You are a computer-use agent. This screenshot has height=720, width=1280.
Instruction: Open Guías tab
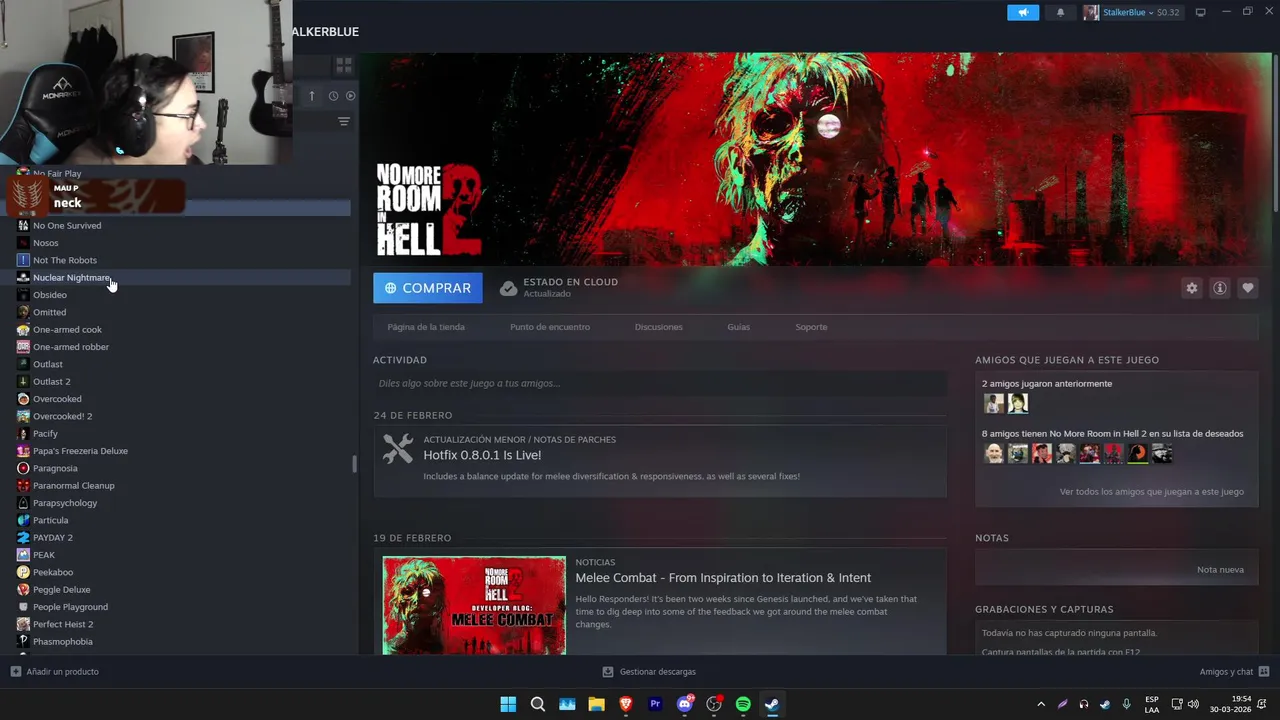(x=739, y=327)
